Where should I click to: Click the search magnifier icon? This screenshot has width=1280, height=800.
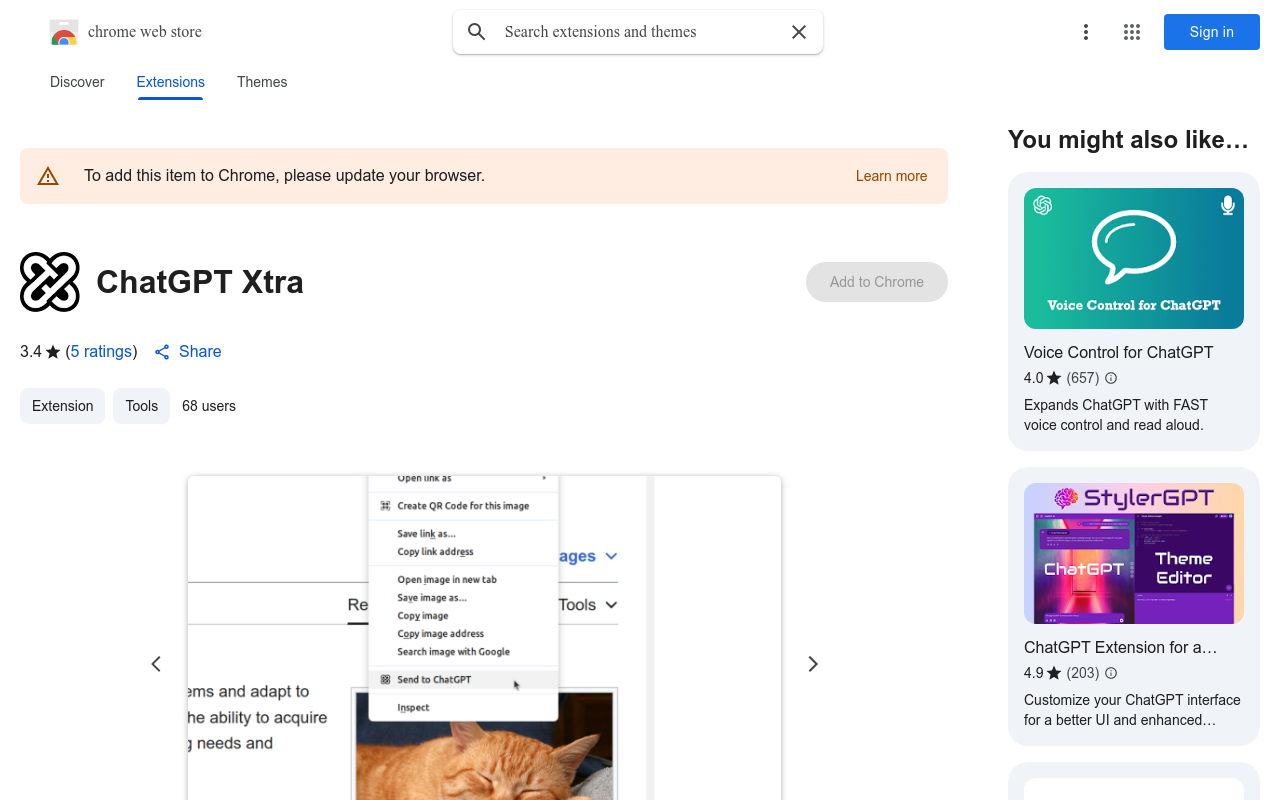click(x=477, y=32)
